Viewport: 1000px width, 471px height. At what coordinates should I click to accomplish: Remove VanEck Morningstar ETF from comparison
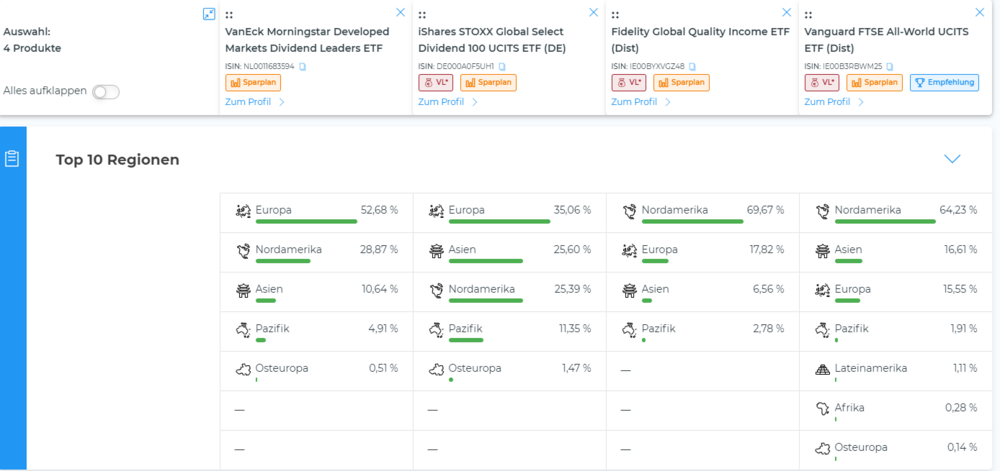(x=401, y=13)
